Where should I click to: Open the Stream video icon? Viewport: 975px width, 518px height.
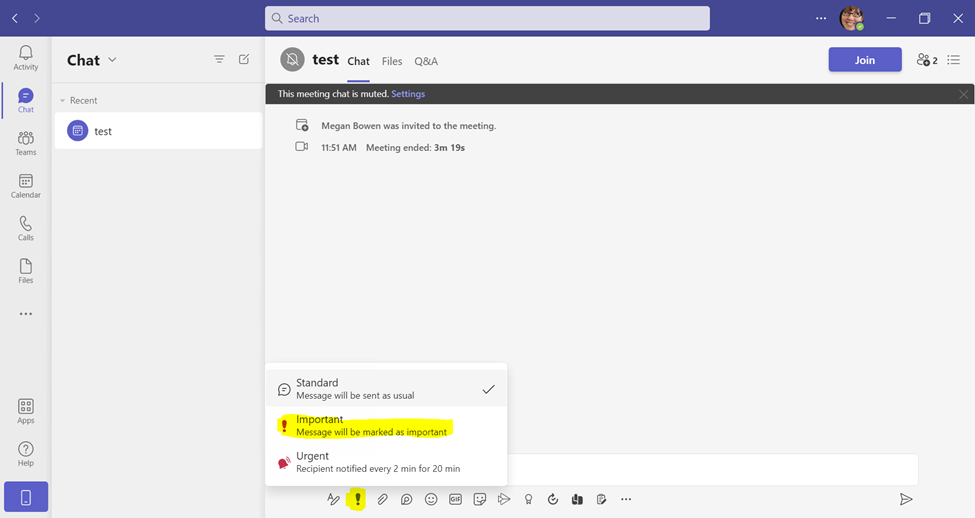coord(504,499)
